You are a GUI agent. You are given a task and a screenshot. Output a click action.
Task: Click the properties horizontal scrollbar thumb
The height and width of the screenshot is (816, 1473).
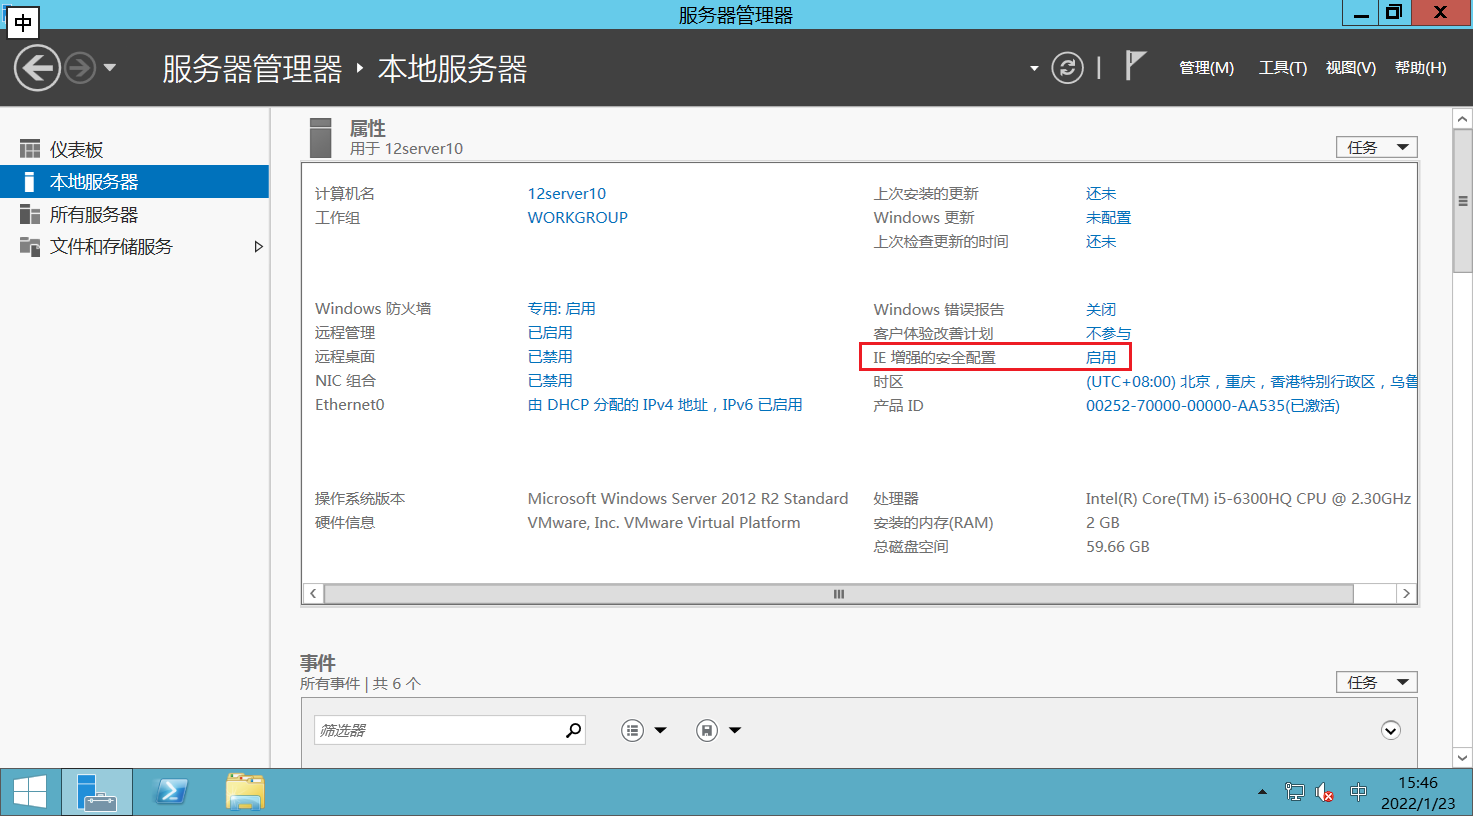pos(838,594)
